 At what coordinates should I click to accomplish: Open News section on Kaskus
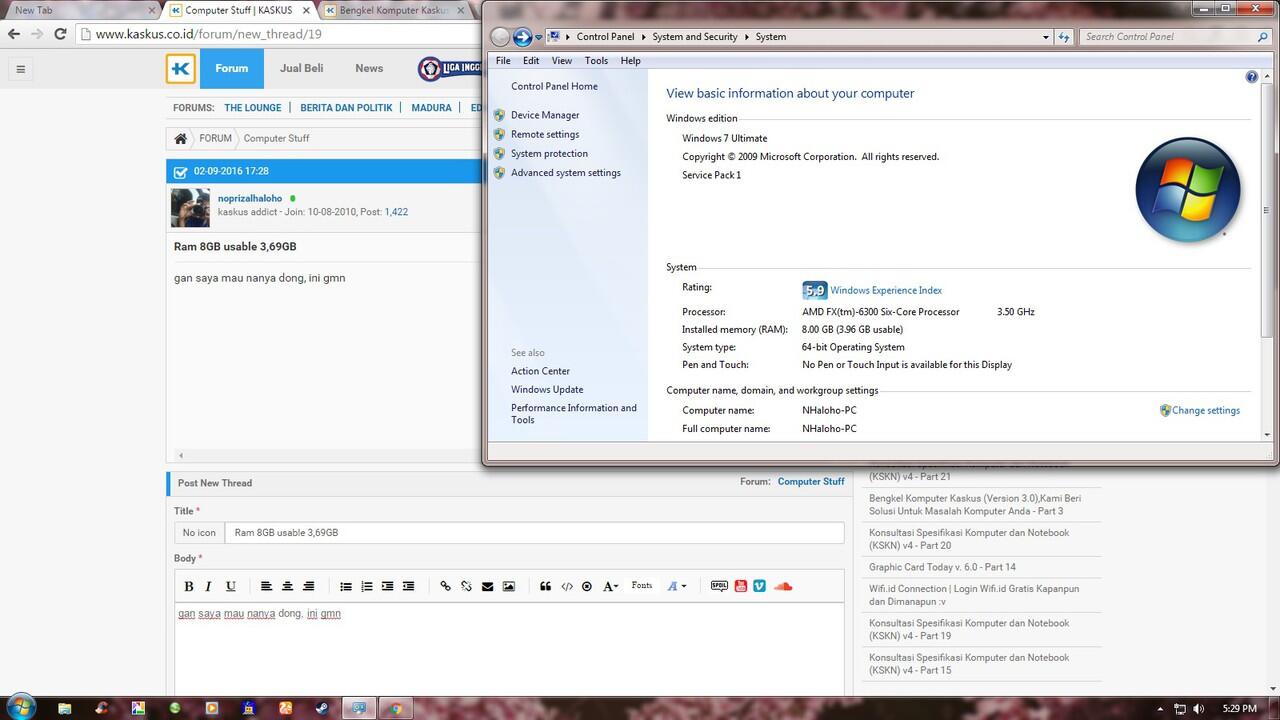369,69
